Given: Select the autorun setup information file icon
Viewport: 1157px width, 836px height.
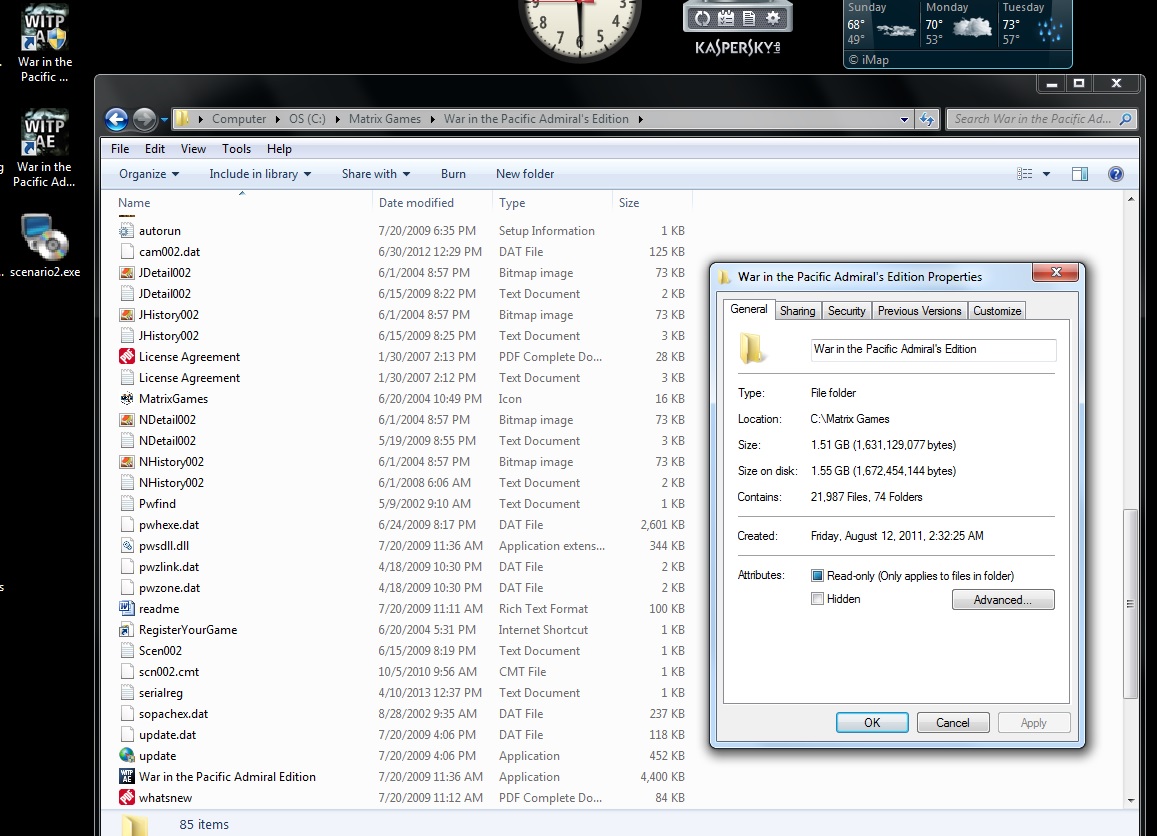Looking at the screenshot, I should click(127, 231).
